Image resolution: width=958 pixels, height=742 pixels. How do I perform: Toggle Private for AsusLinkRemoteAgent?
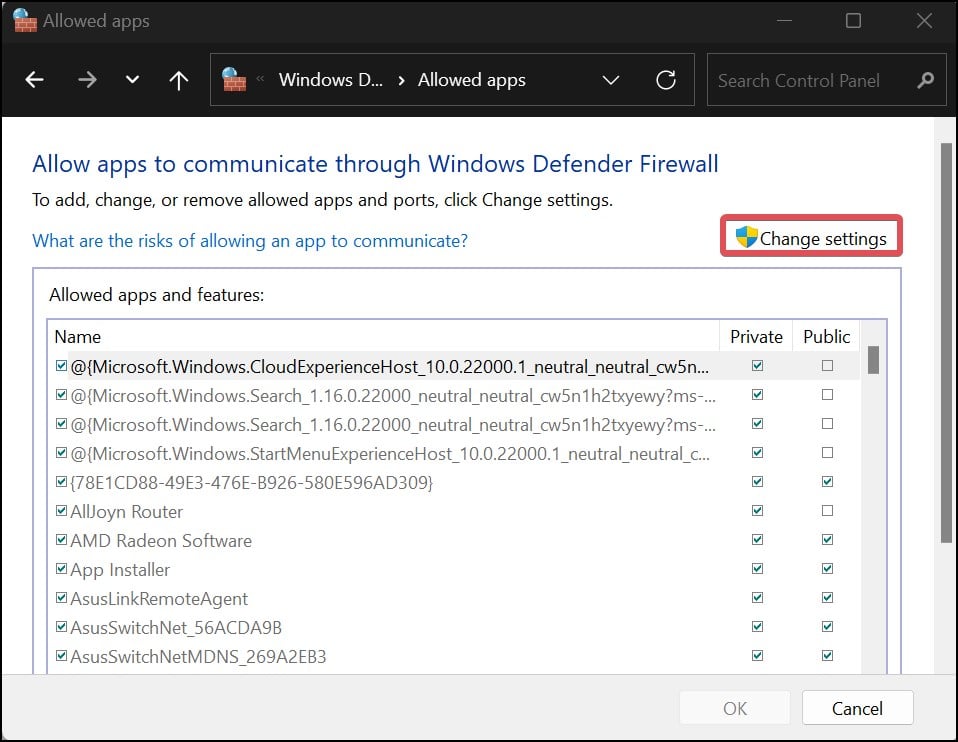pyautogui.click(x=758, y=598)
